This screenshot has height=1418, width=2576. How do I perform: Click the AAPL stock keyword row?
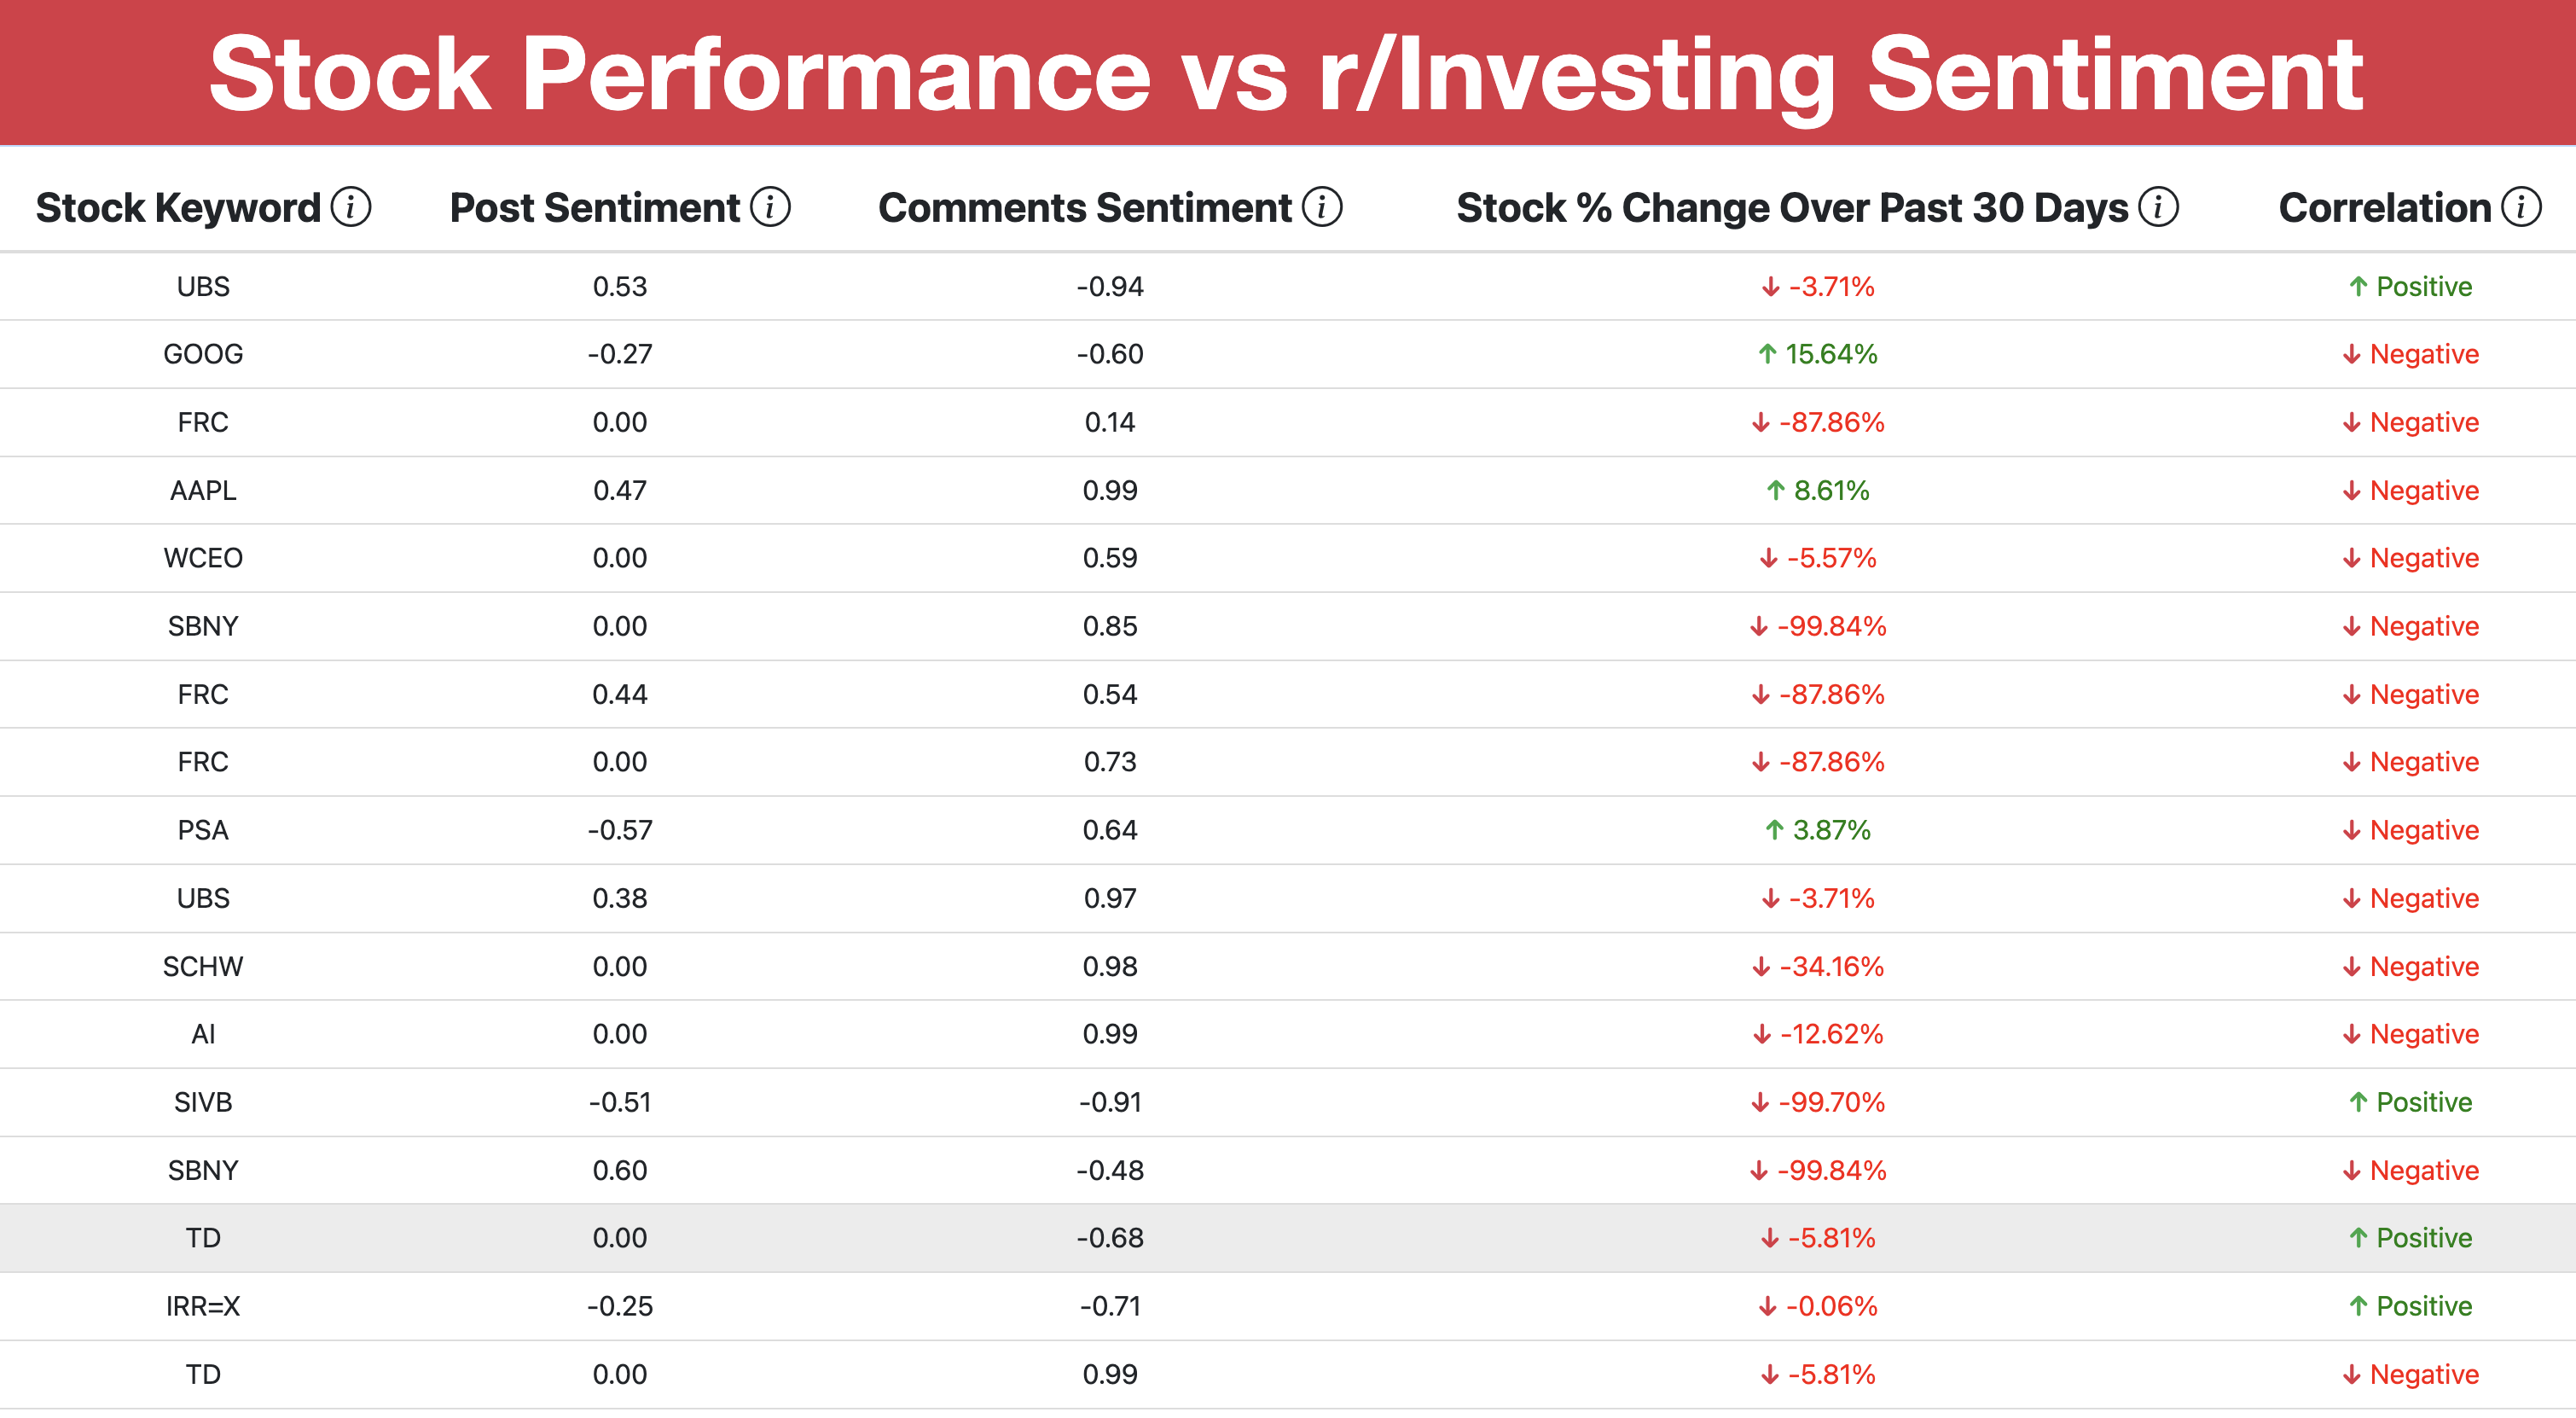pyautogui.click(x=203, y=490)
